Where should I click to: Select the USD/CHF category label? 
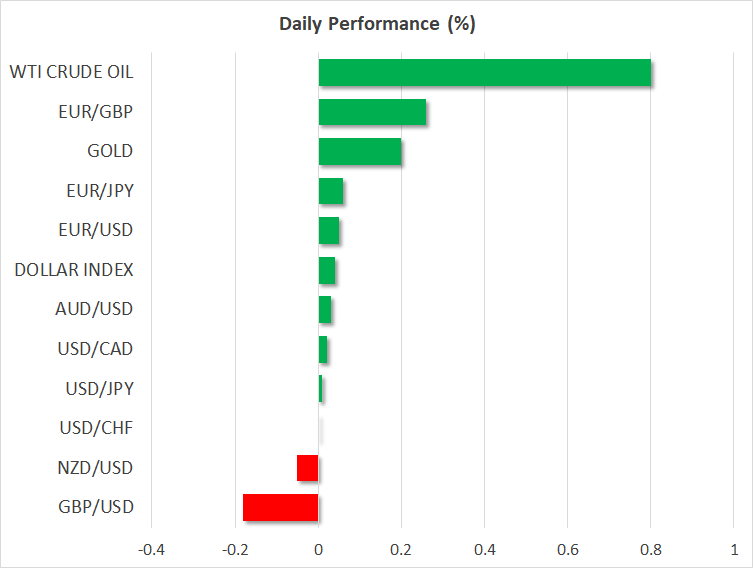(96, 429)
